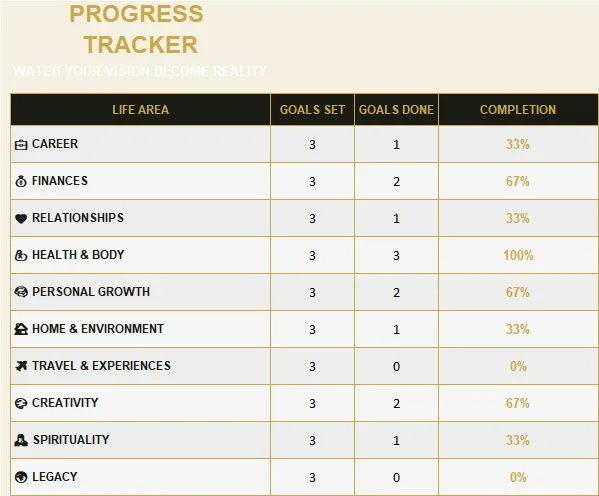Click the house icon beside Home & Environment
Image resolution: width=599 pixels, height=496 pixels.
pos(21,329)
